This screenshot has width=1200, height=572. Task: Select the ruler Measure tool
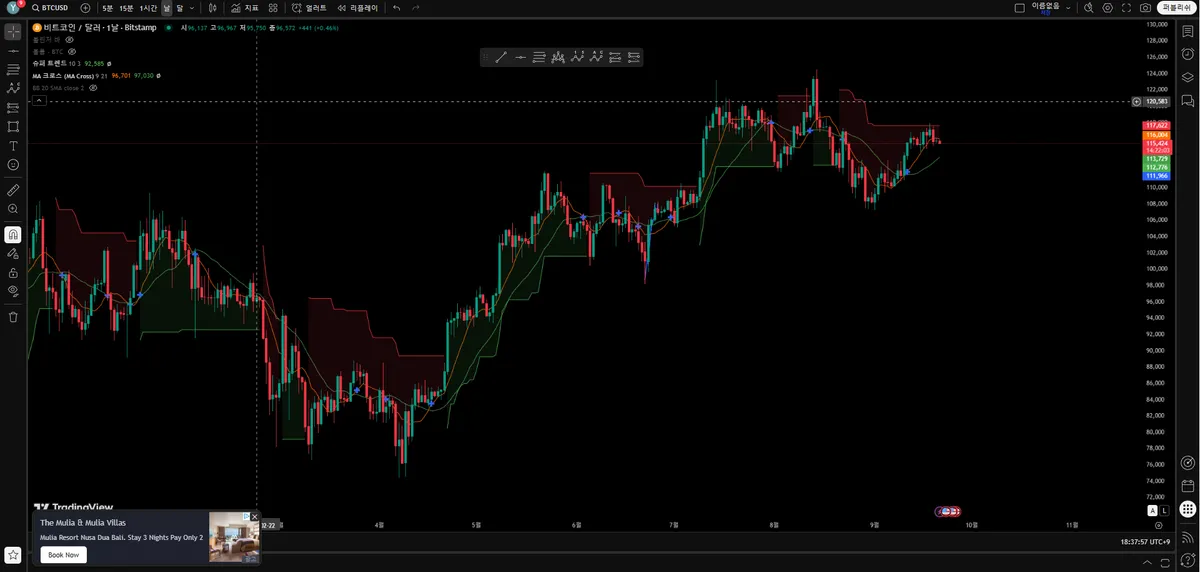[13, 189]
